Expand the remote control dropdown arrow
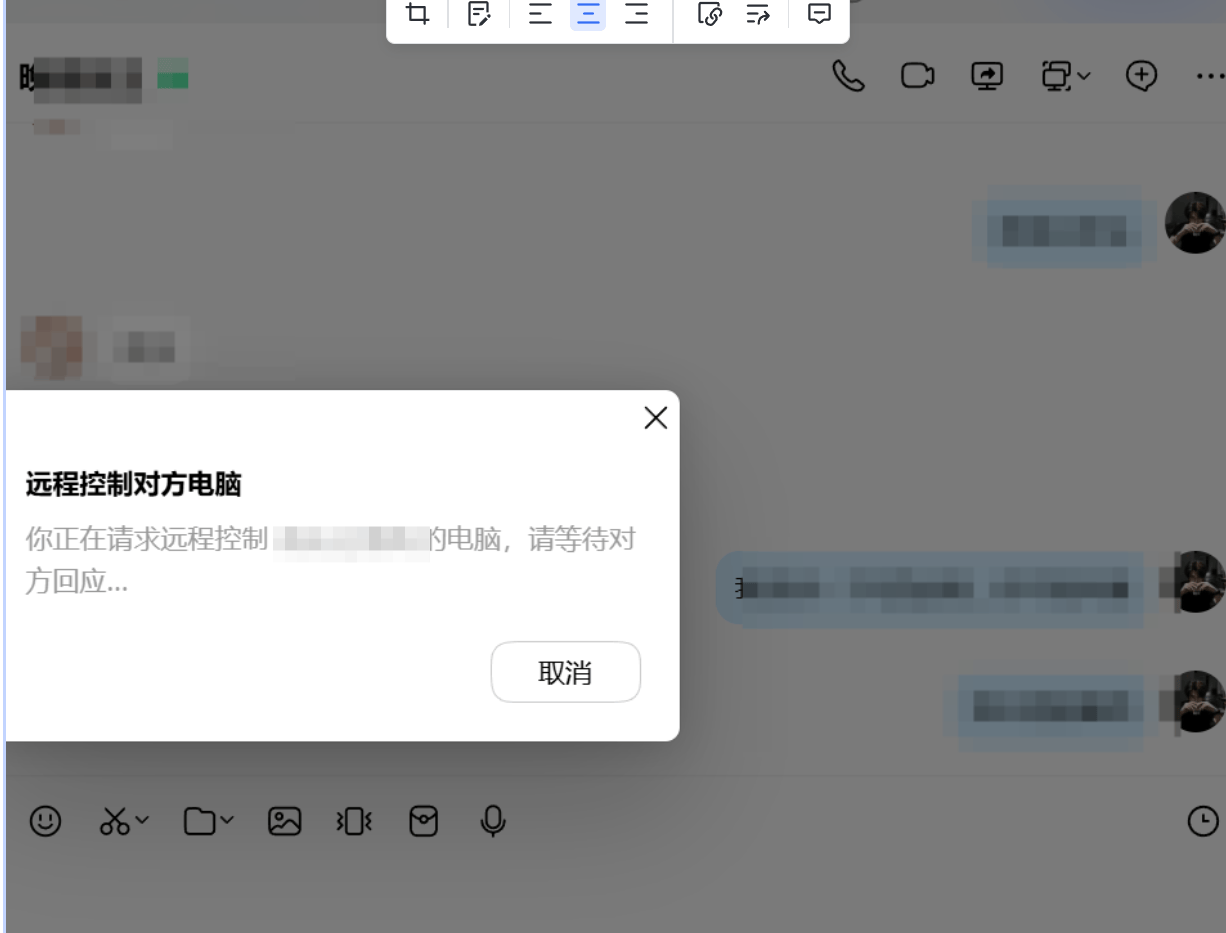Screen dimensions: 1226x933 coord(1084,76)
